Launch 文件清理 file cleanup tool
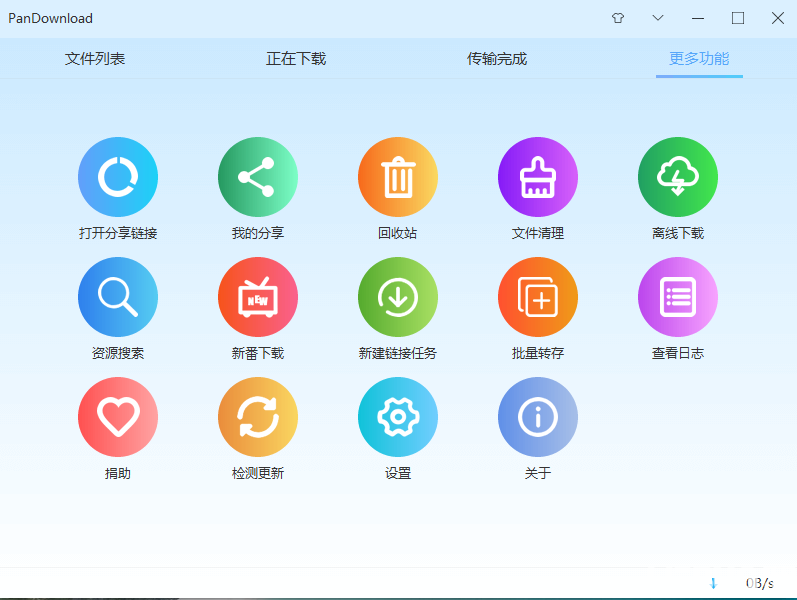Screen dimensions: 797x600 pos(538,177)
